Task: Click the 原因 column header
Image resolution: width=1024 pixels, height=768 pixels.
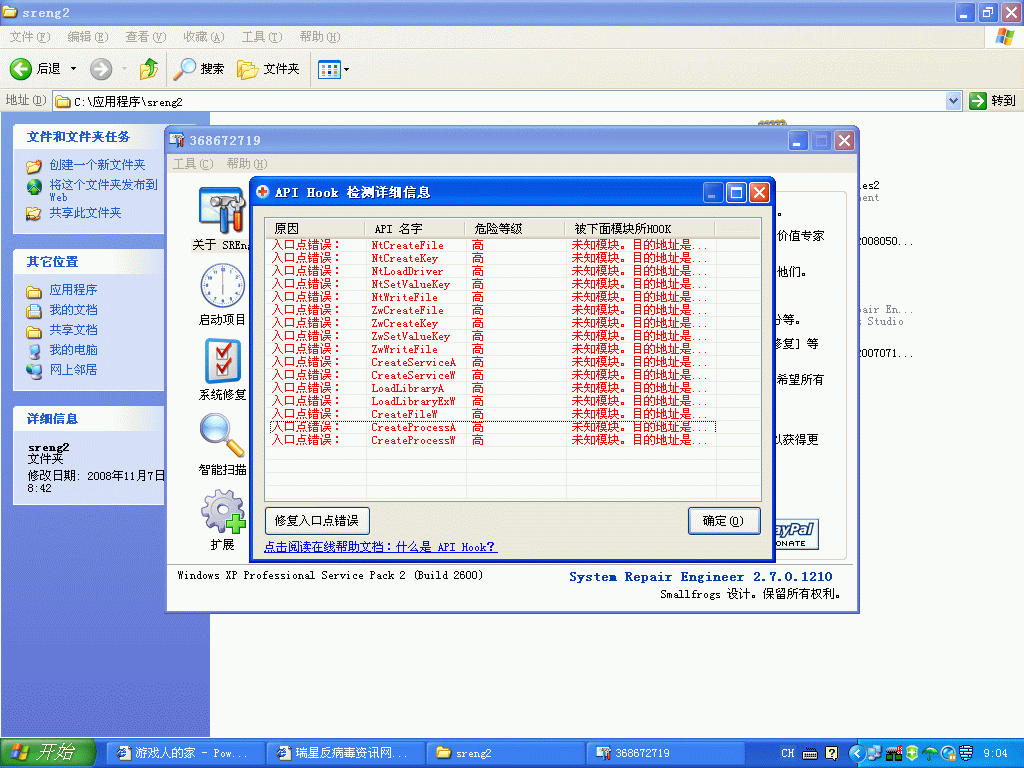Action: (315, 229)
